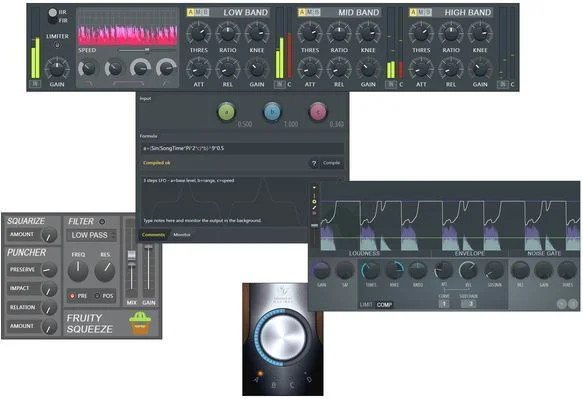Viewport: 583px width, 399px height.
Task: Select mode A on Mid Band
Action: [302, 13]
